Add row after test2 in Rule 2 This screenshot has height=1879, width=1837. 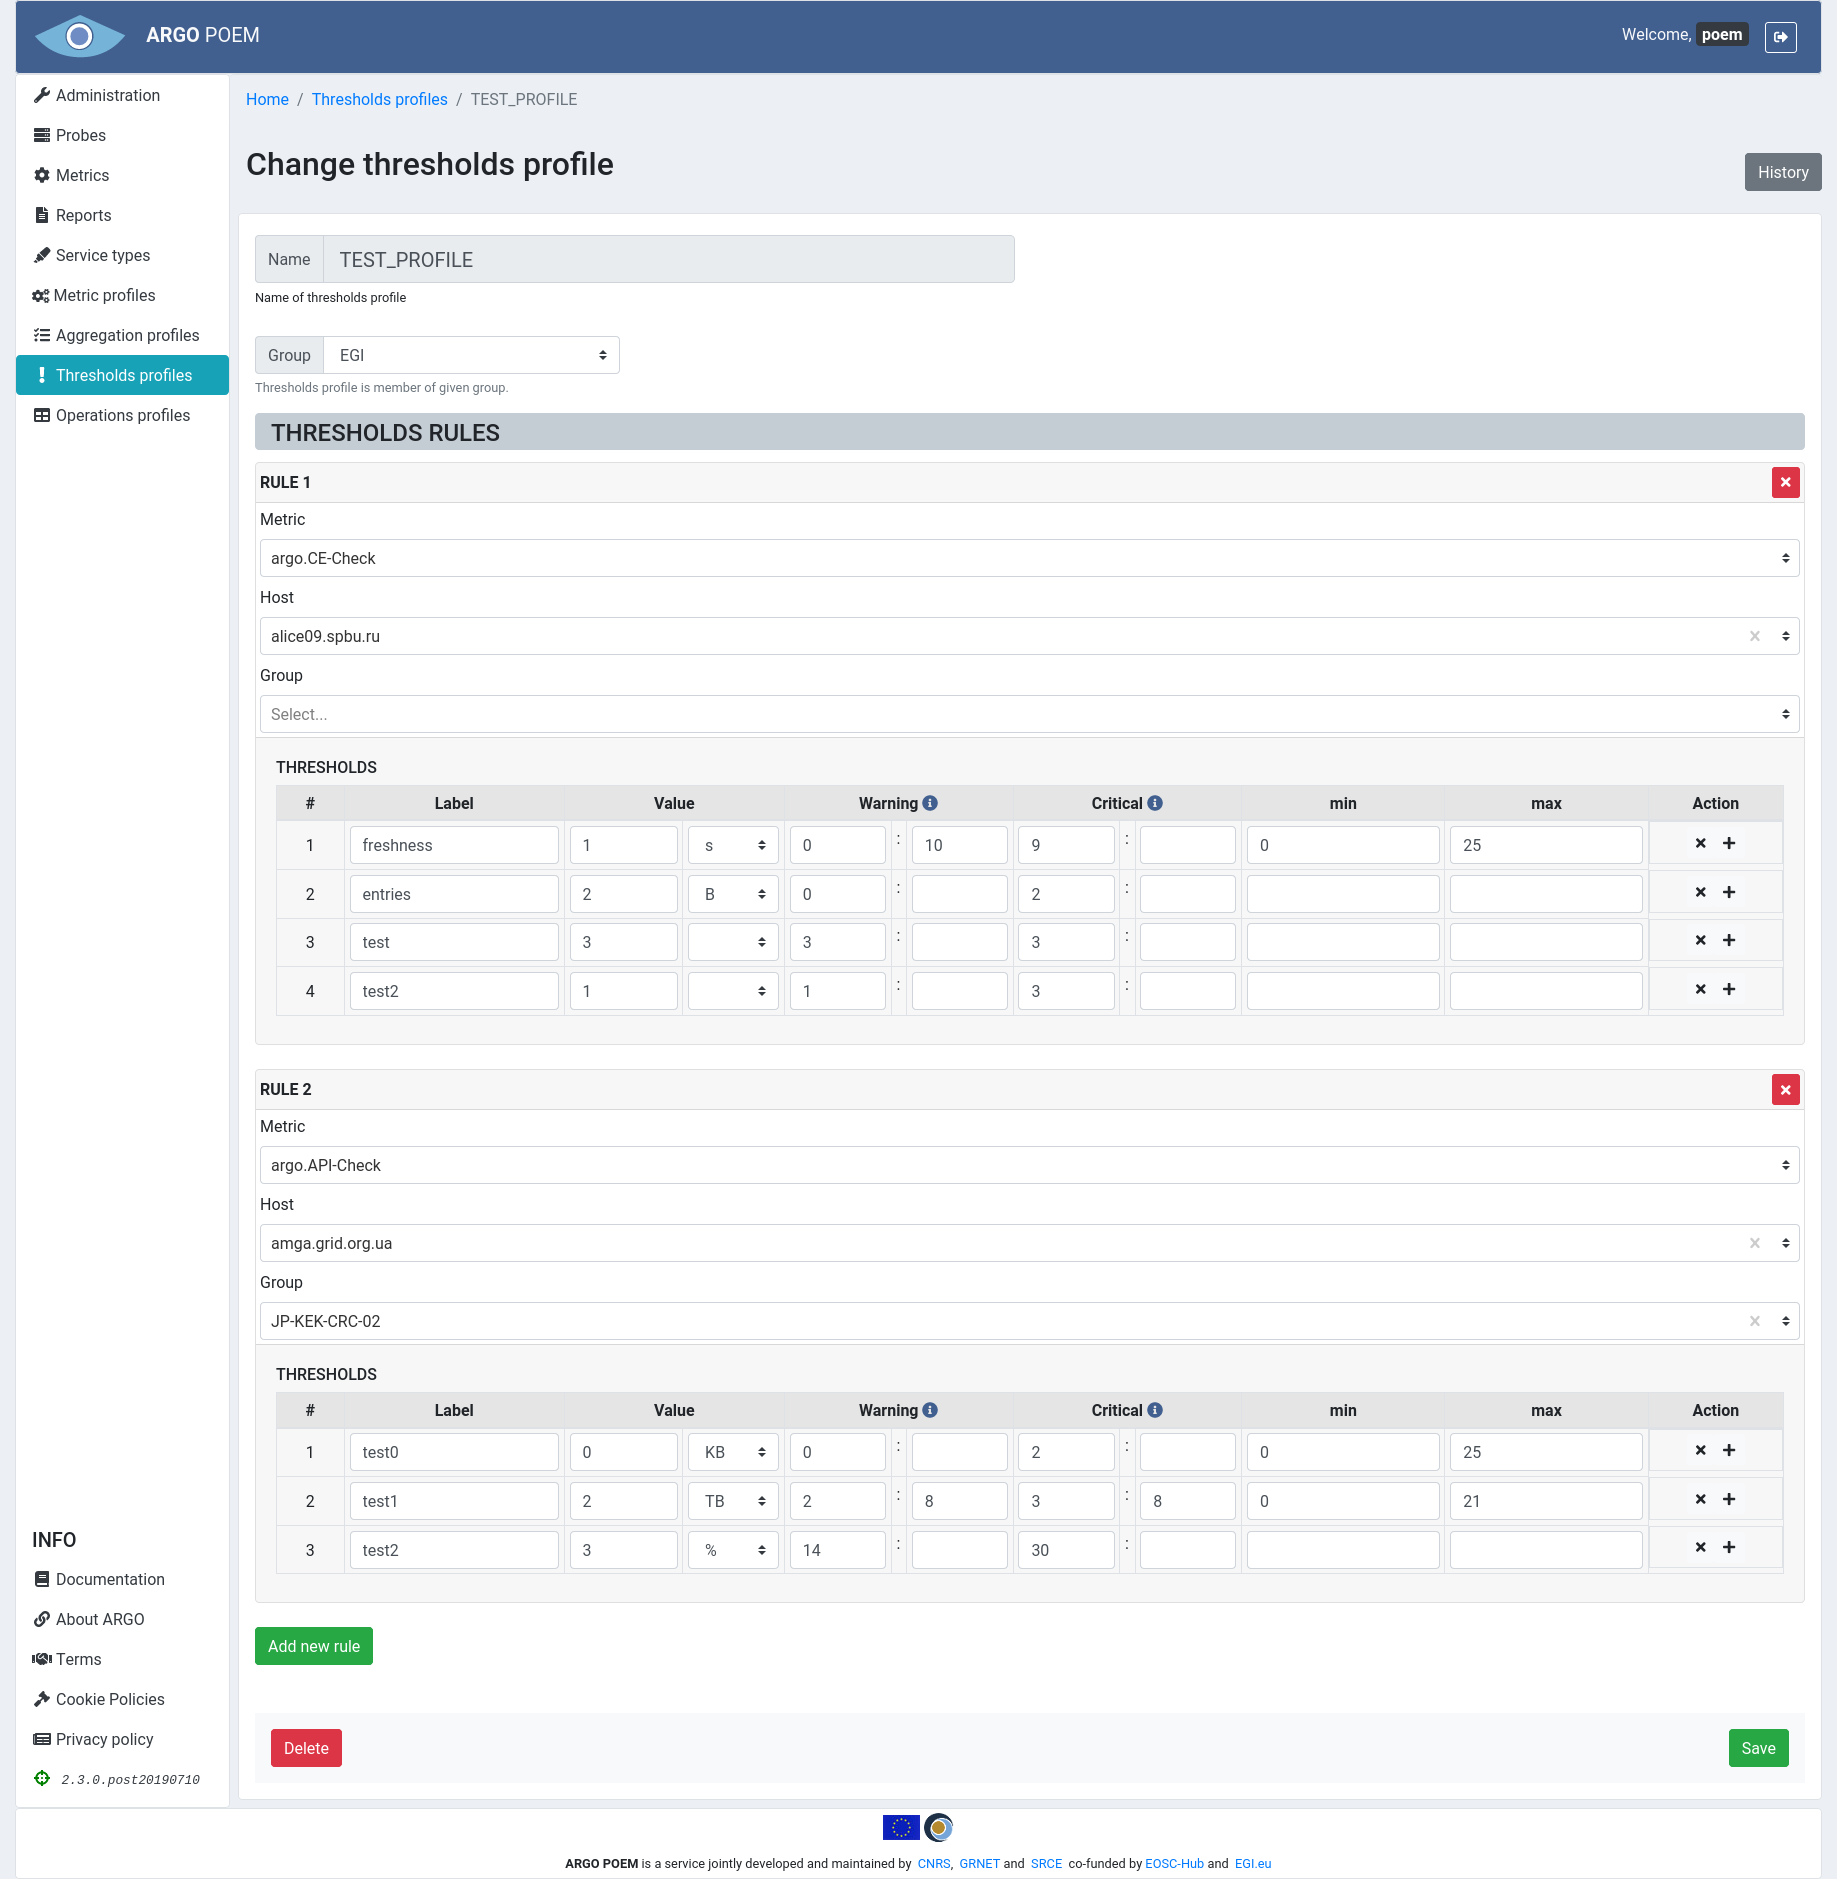tap(1729, 1547)
